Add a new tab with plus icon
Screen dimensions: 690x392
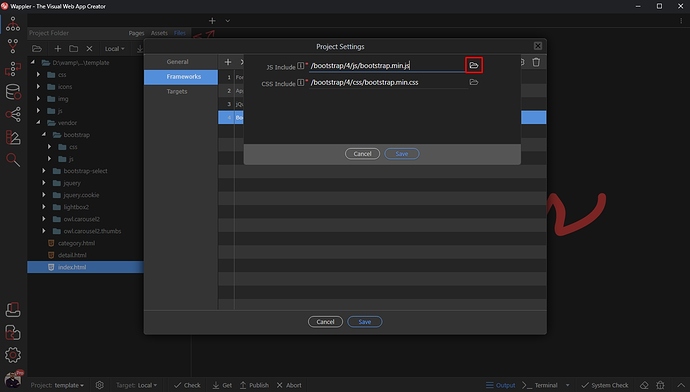pyautogui.click(x=212, y=21)
